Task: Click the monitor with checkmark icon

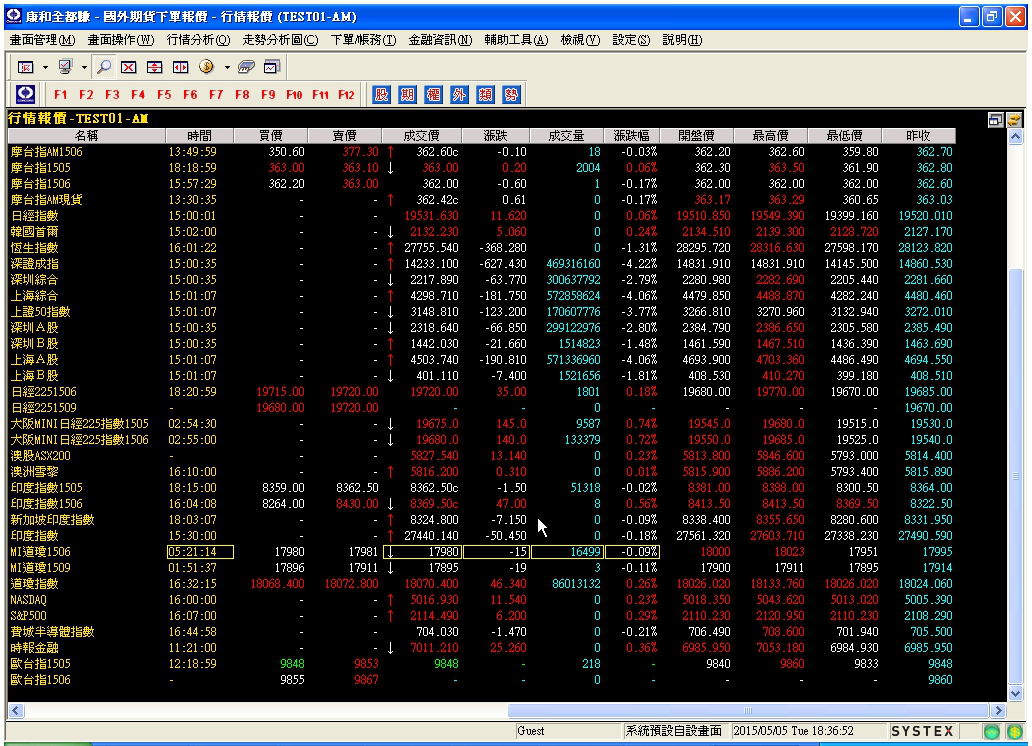Action: [65, 67]
